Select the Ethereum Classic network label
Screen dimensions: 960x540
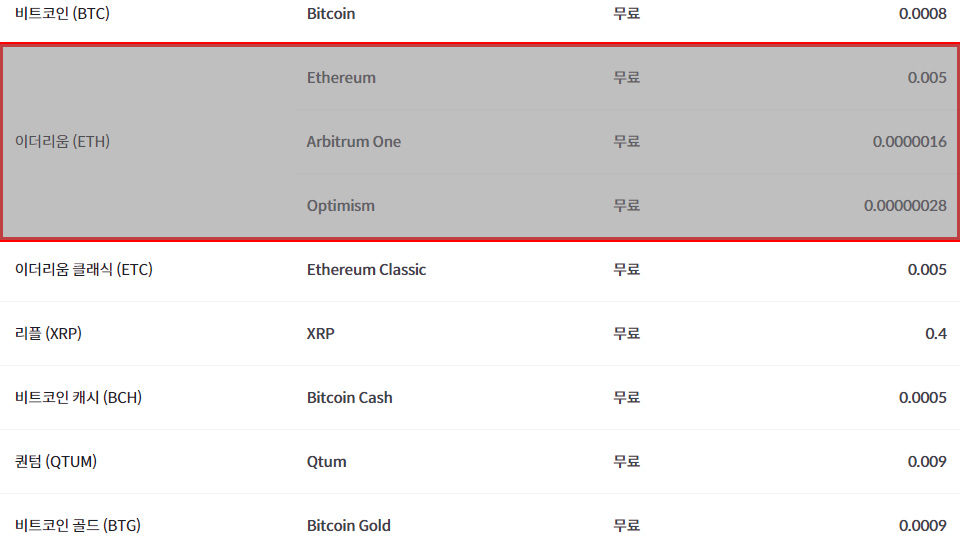click(366, 270)
